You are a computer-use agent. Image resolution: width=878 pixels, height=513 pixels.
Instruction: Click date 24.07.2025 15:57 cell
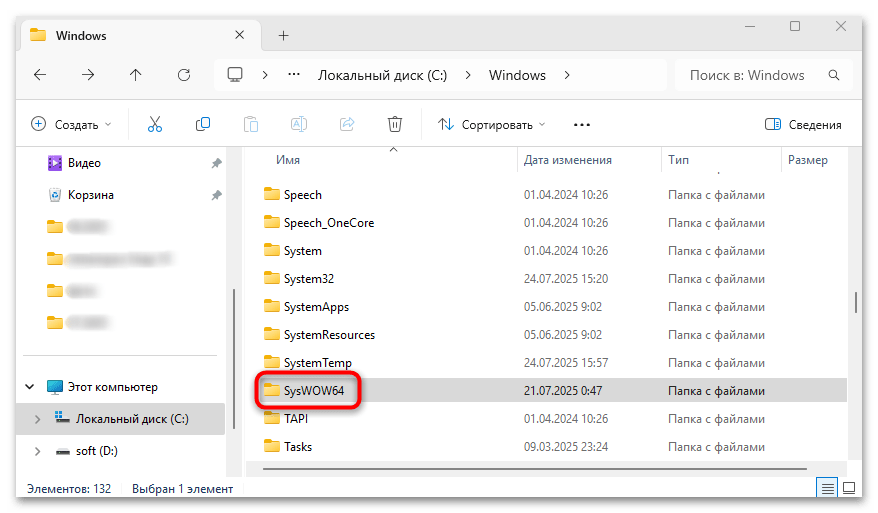pyautogui.click(x=566, y=363)
